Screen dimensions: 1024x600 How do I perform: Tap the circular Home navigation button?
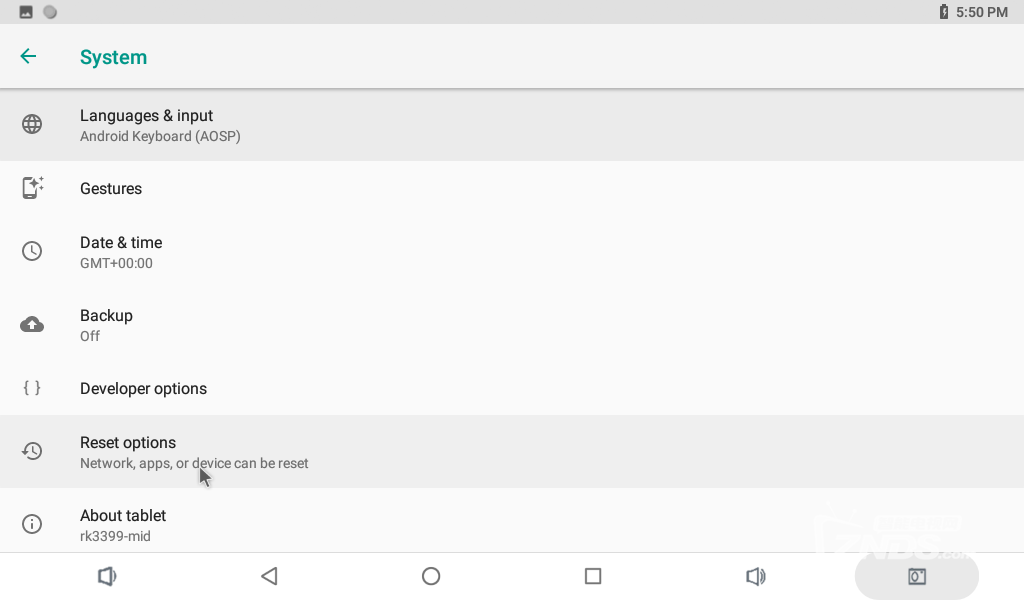click(x=431, y=576)
